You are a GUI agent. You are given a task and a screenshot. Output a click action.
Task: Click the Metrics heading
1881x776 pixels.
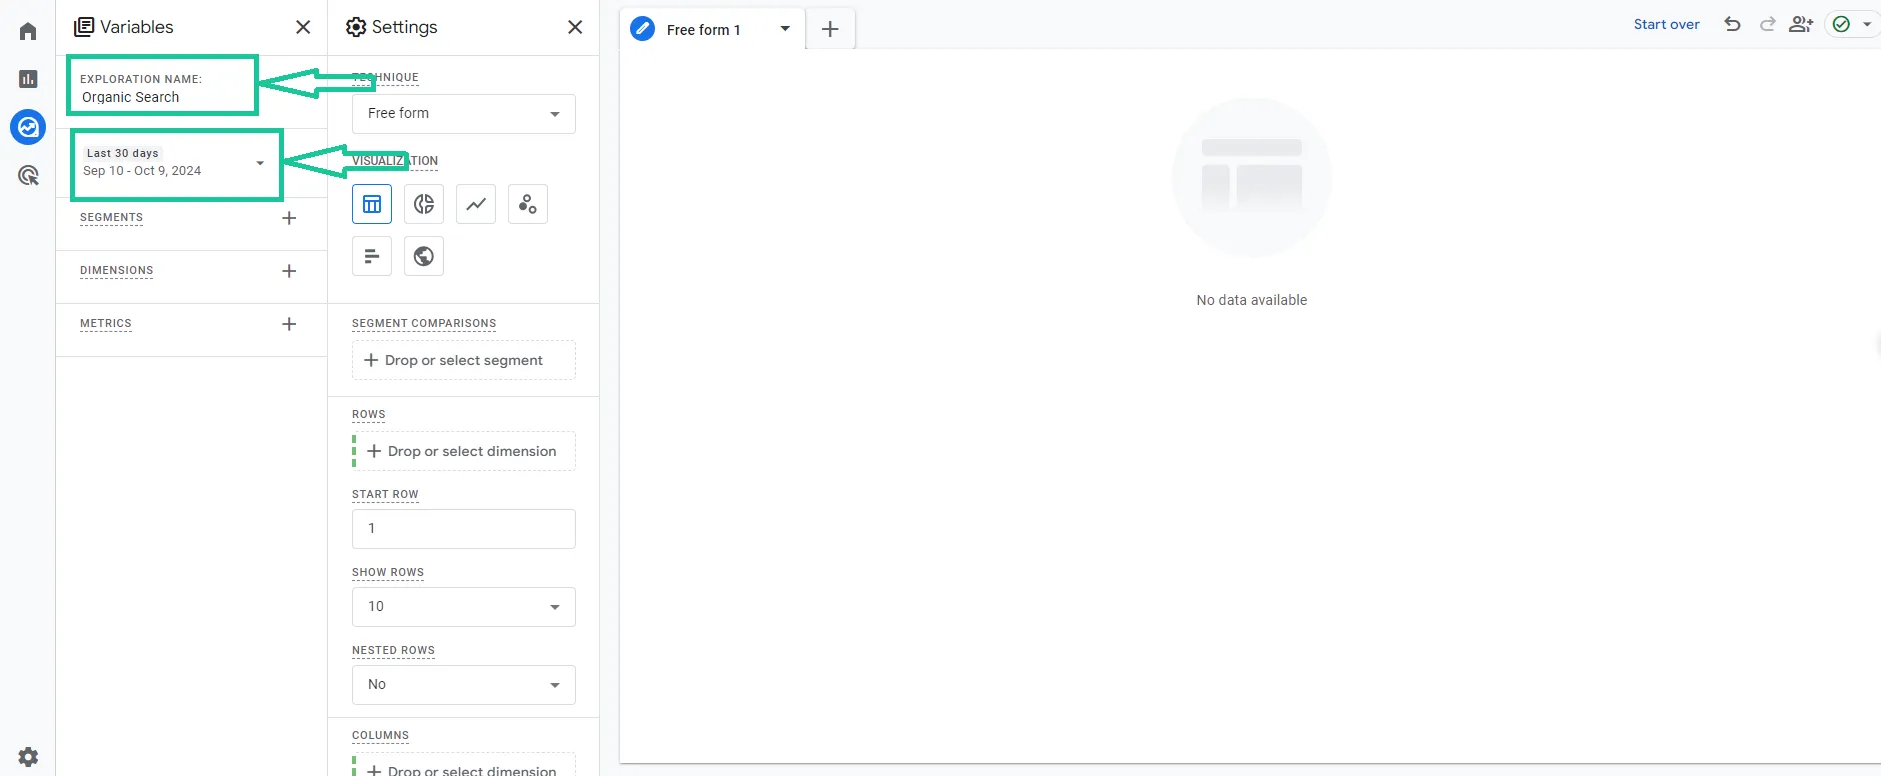(106, 324)
